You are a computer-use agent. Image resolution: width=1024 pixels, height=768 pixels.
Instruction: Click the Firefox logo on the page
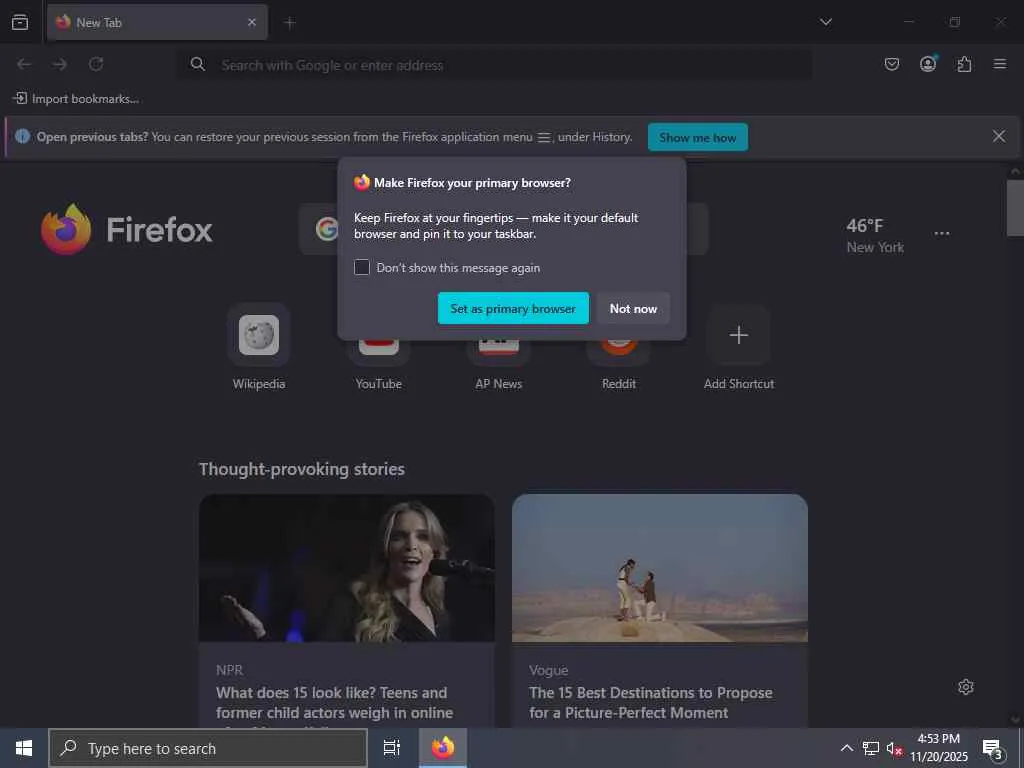(x=127, y=229)
